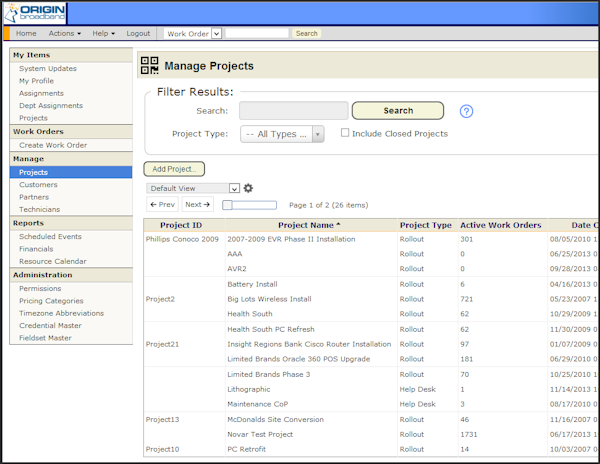Click the Add Project button
The width and height of the screenshot is (600, 464).
pyautogui.click(x=174, y=169)
